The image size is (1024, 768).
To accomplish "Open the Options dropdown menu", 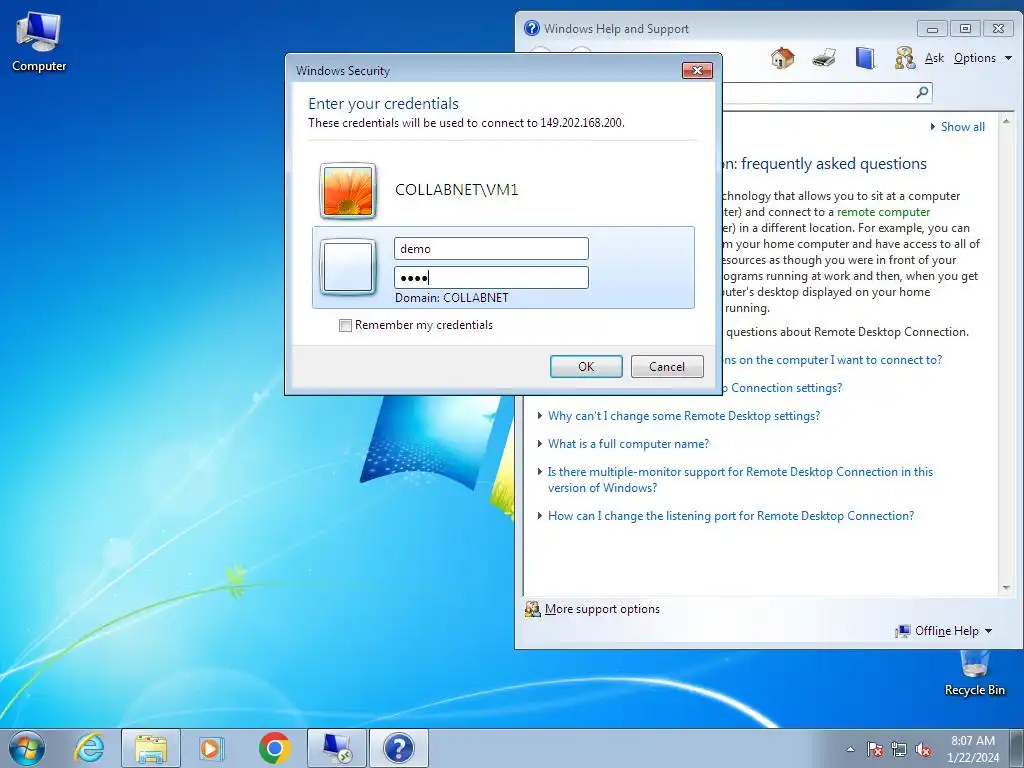I will tap(982, 58).
